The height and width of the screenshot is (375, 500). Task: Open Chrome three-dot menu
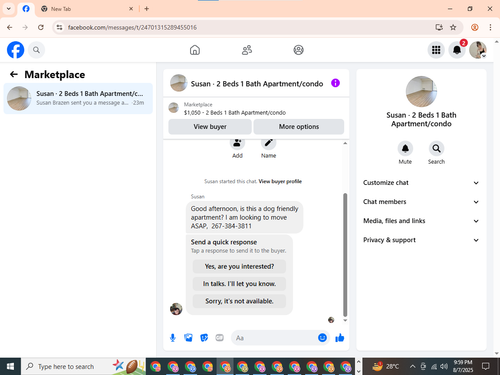pyautogui.click(x=490, y=27)
